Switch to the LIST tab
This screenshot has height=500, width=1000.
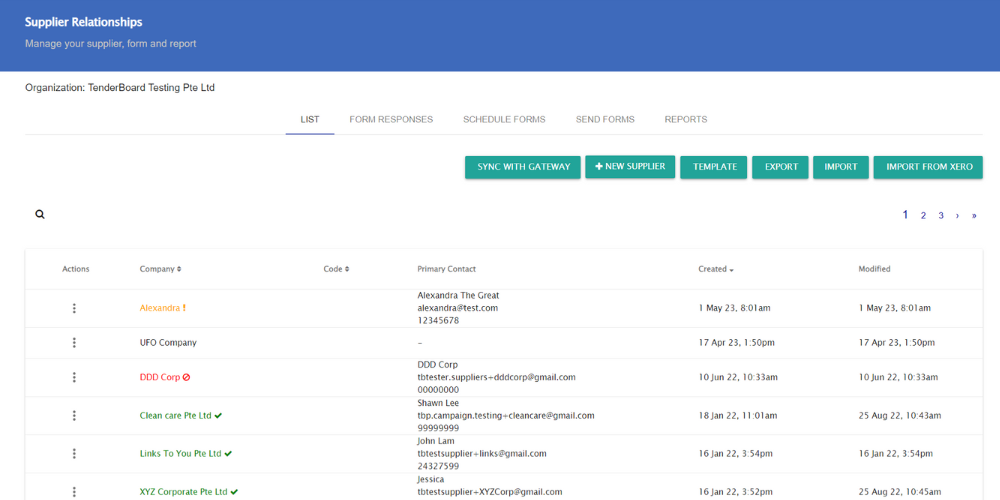[x=310, y=119]
